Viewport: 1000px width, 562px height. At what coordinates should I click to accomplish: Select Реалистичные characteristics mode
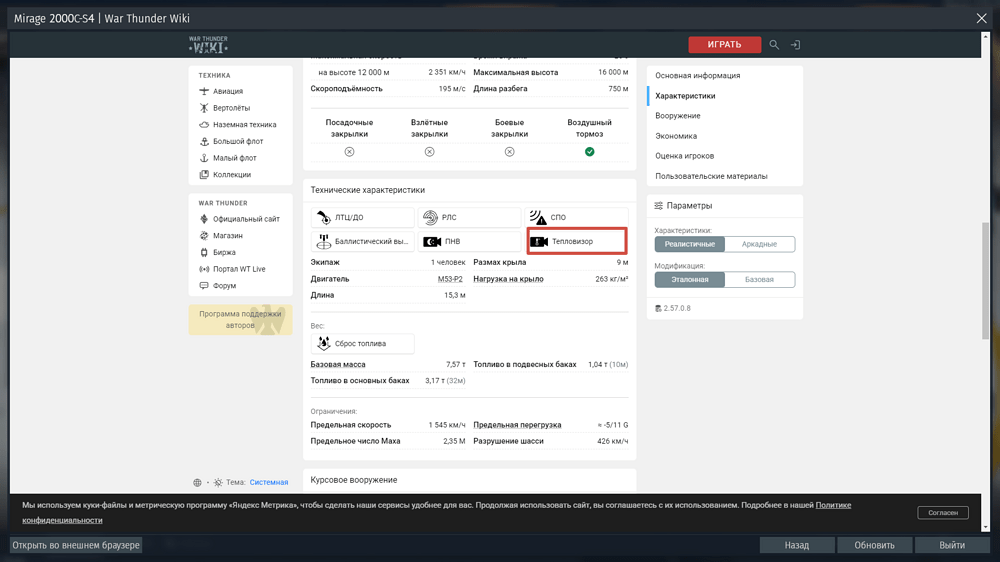tap(689, 244)
